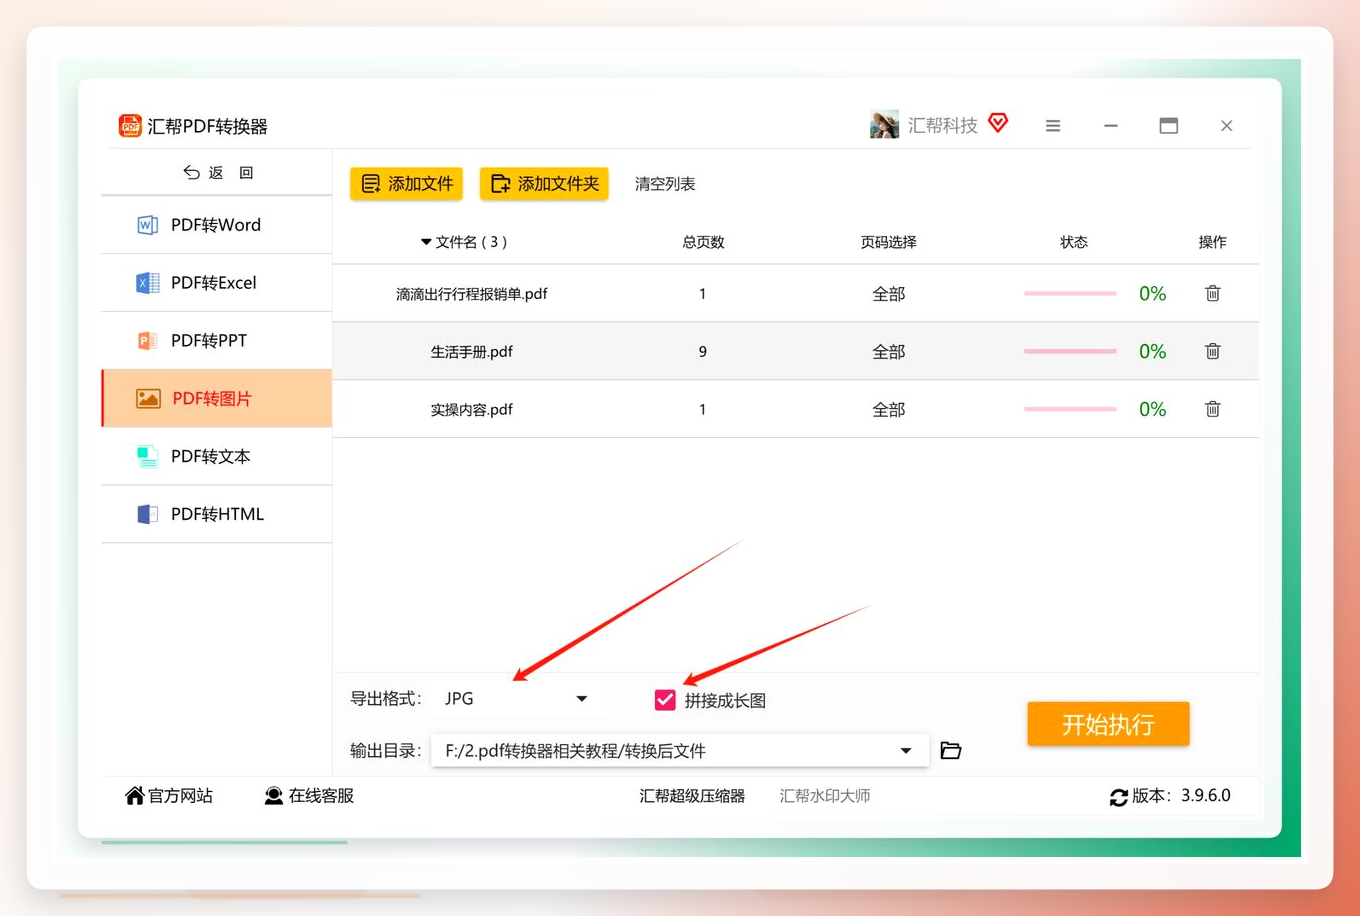
Task: Open the 汇帮超级压缩器 link
Action: (x=692, y=796)
